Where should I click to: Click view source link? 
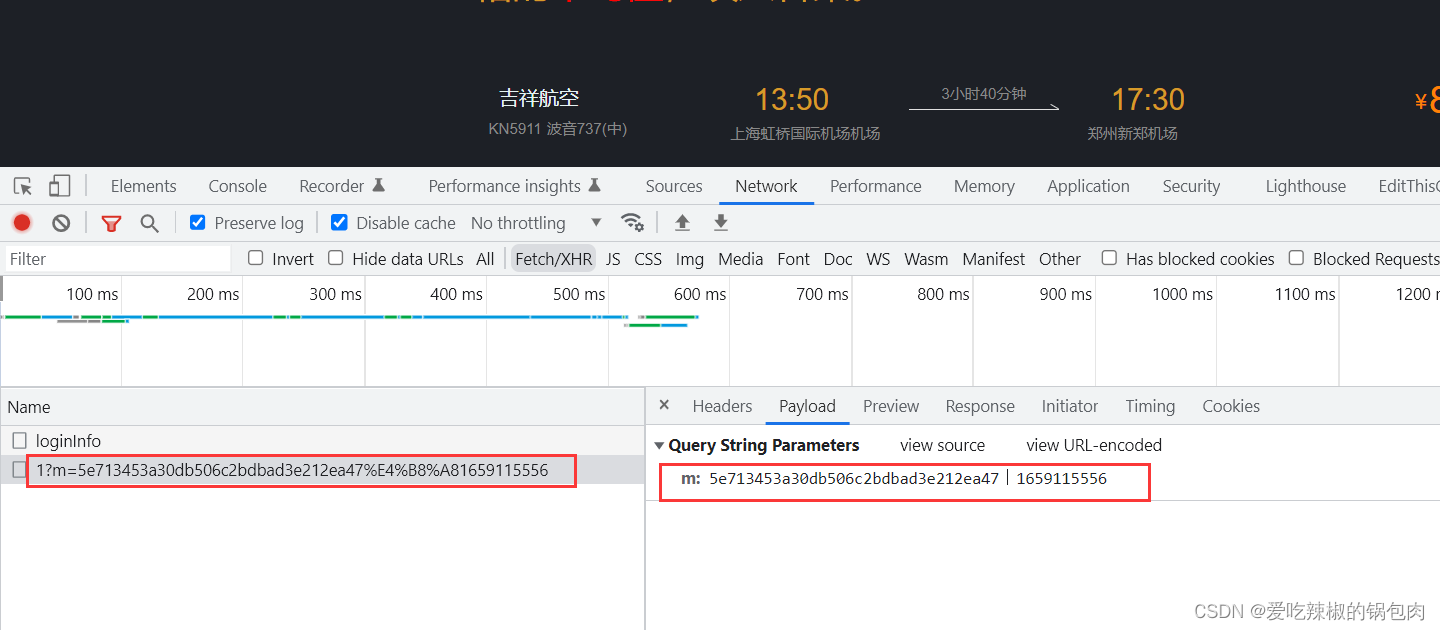pyautogui.click(x=942, y=446)
